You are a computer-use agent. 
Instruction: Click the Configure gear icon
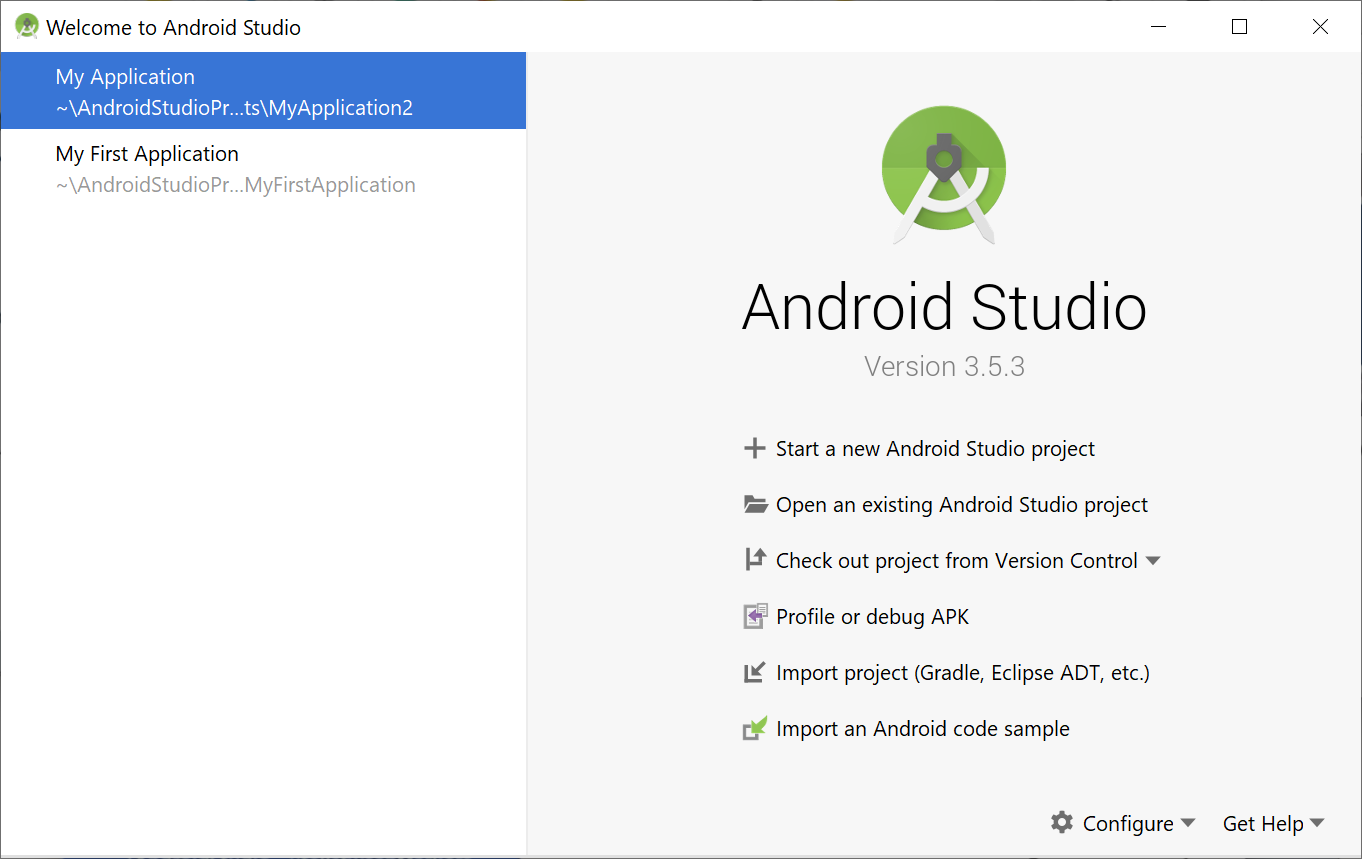1061,823
